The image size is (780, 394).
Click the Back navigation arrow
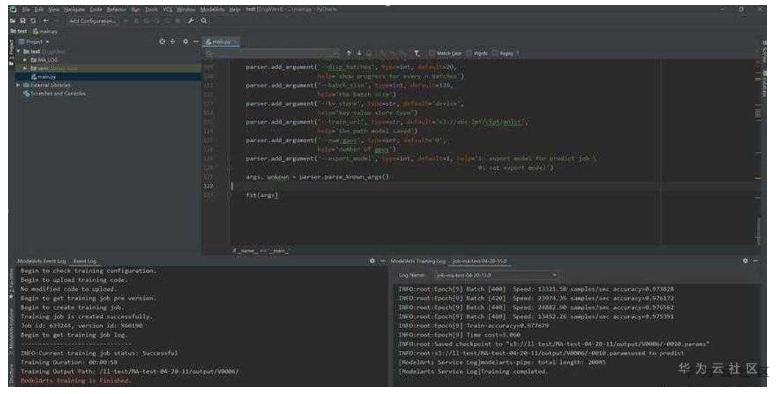click(x=46, y=21)
